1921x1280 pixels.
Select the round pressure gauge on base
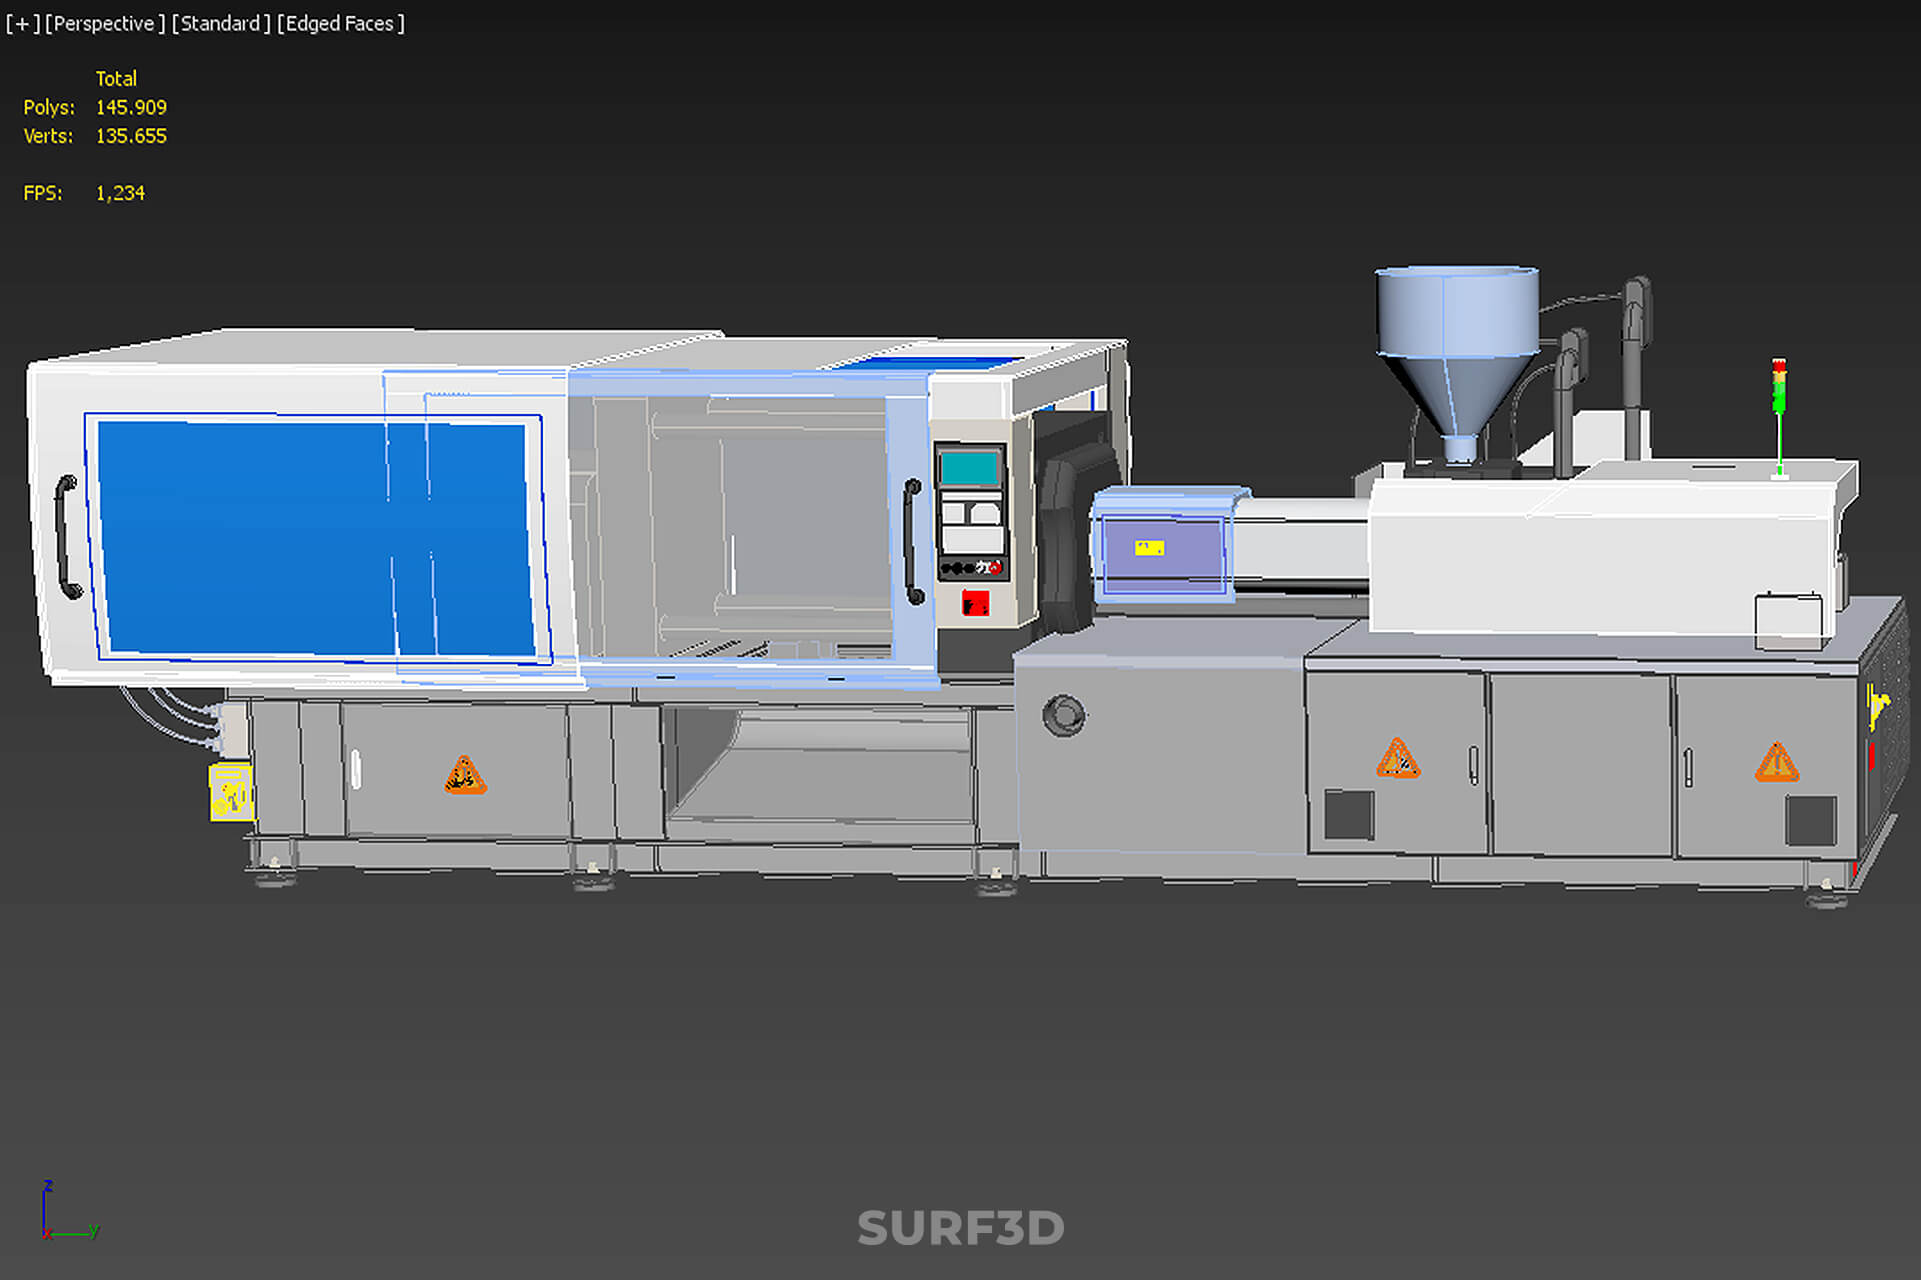coord(1063,715)
